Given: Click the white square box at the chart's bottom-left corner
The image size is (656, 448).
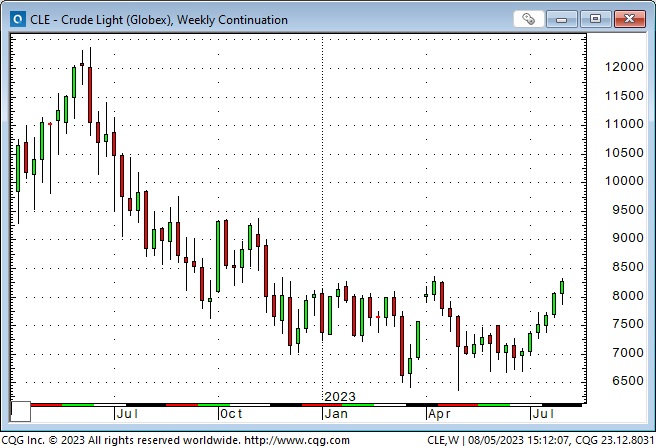Looking at the screenshot, I should click(20, 412).
